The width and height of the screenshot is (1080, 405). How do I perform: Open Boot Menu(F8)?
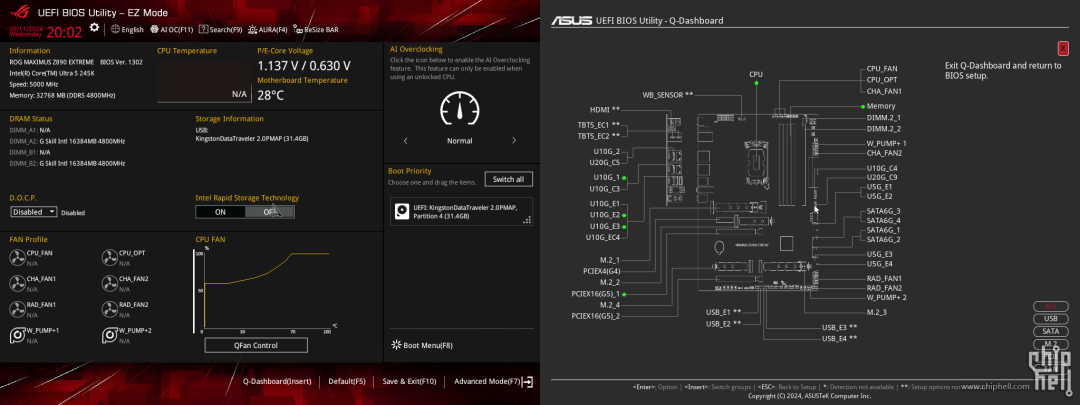click(x=422, y=345)
